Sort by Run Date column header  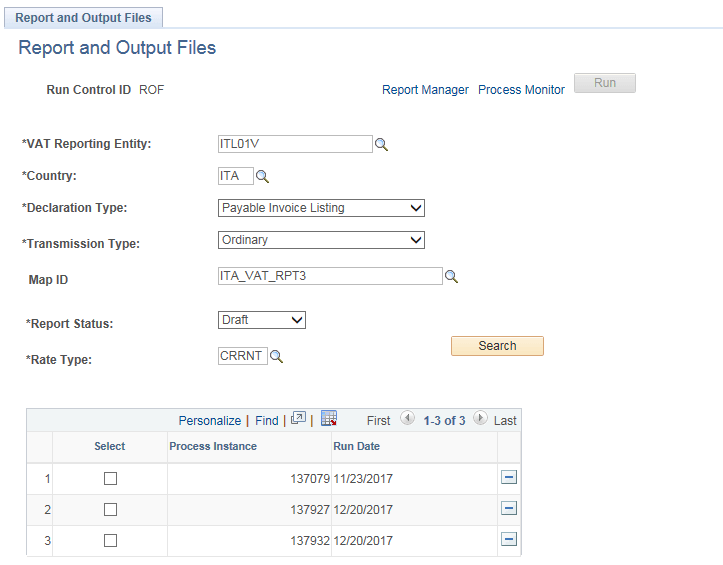click(356, 446)
